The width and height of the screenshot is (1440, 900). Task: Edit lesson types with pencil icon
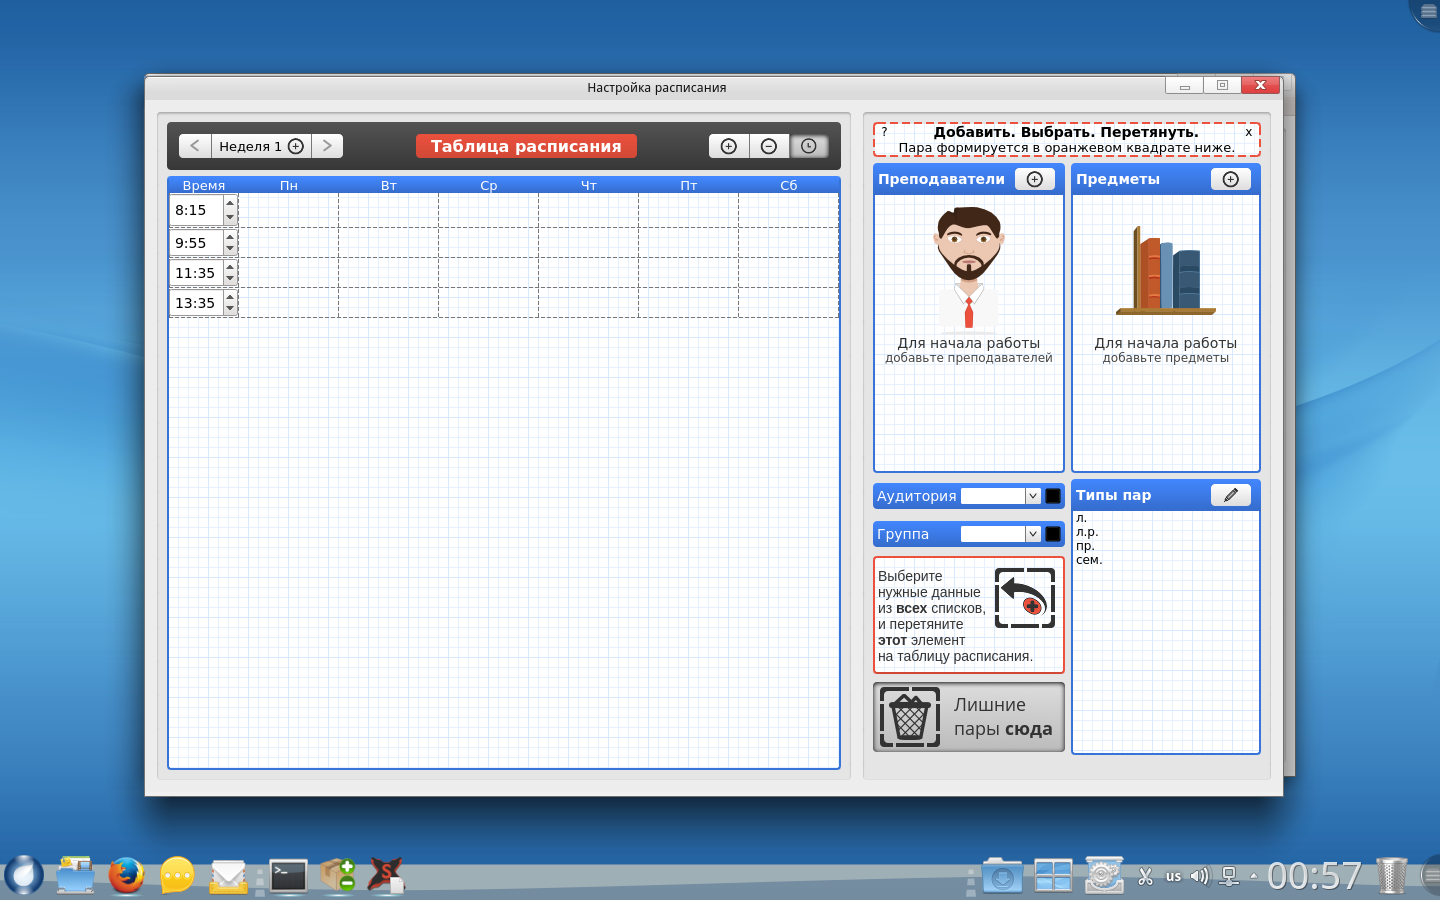(1231, 495)
